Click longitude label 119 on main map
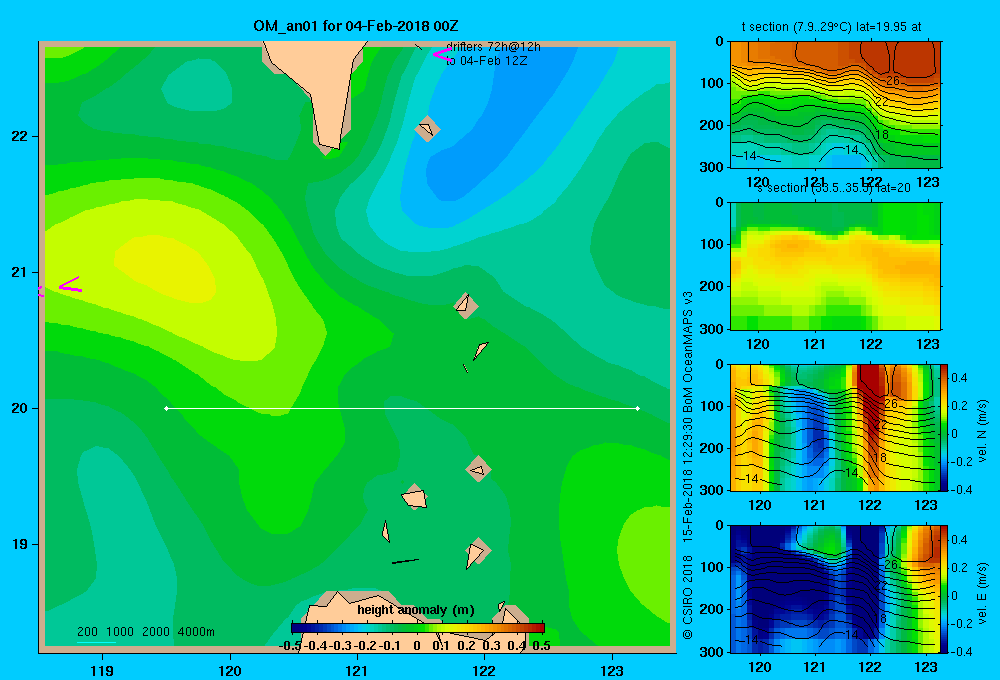Viewport: 1000px width, 680px height. point(102,670)
